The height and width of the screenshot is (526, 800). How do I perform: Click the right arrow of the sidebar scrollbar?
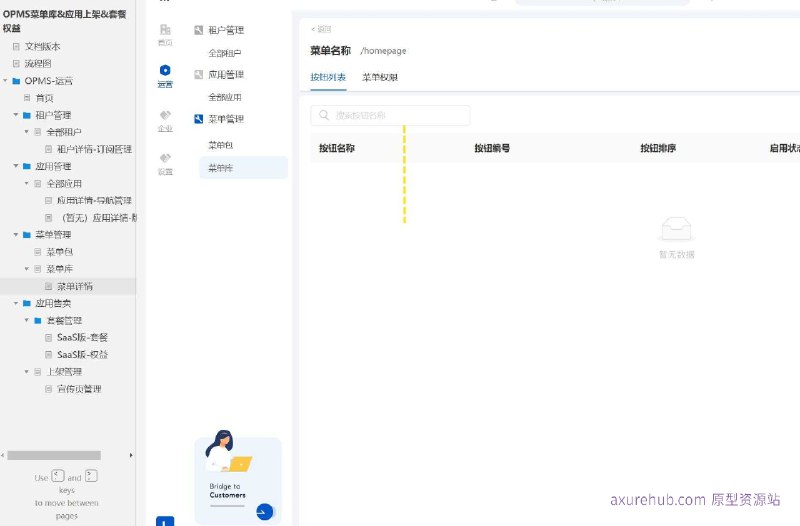tap(131, 455)
